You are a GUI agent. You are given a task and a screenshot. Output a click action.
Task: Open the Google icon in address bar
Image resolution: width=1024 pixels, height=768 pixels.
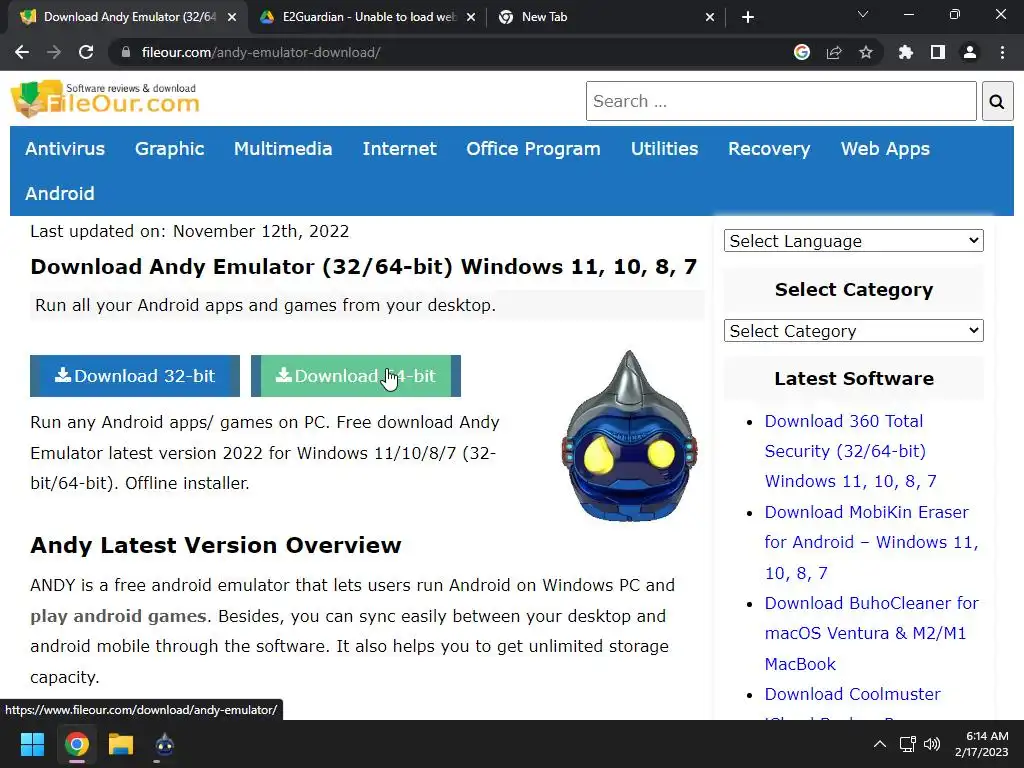pyautogui.click(x=802, y=52)
